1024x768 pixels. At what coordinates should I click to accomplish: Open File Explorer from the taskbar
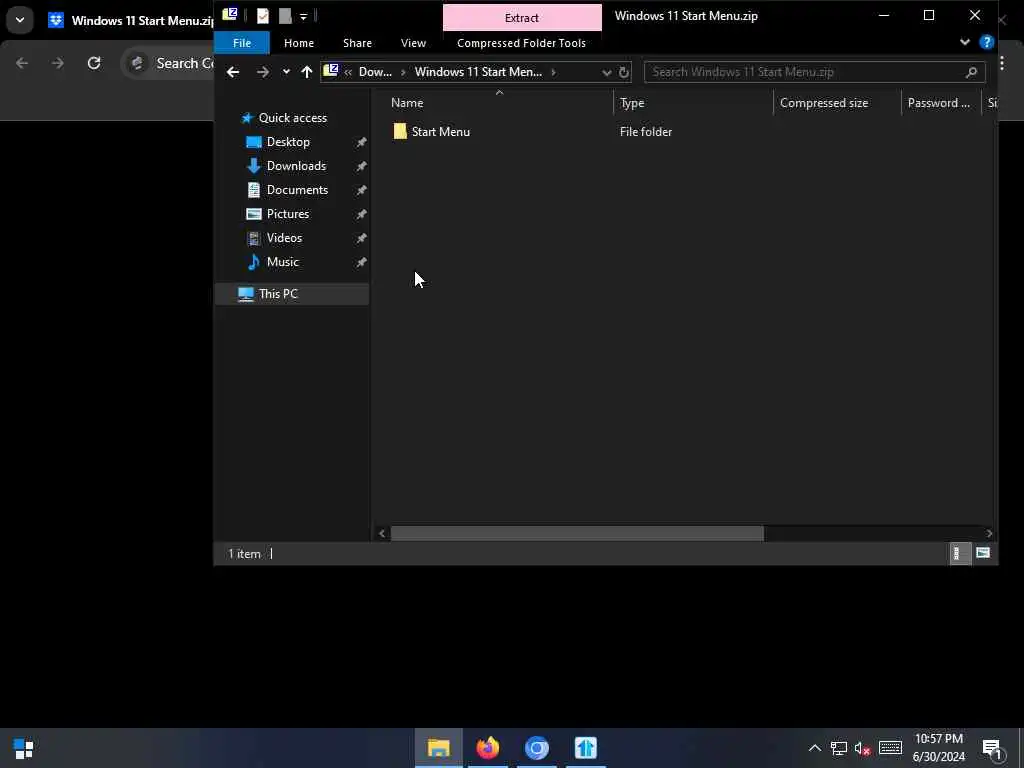(439, 748)
